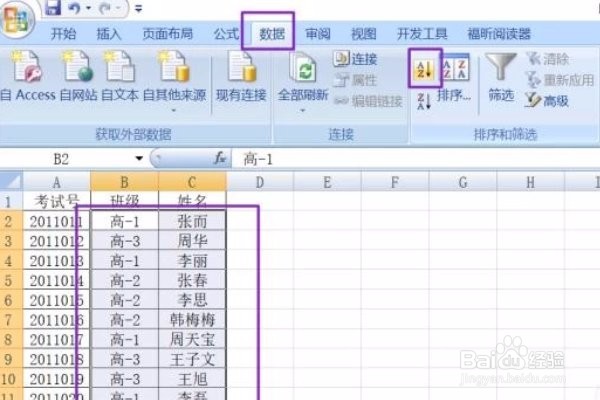Select column B header

pos(124,182)
